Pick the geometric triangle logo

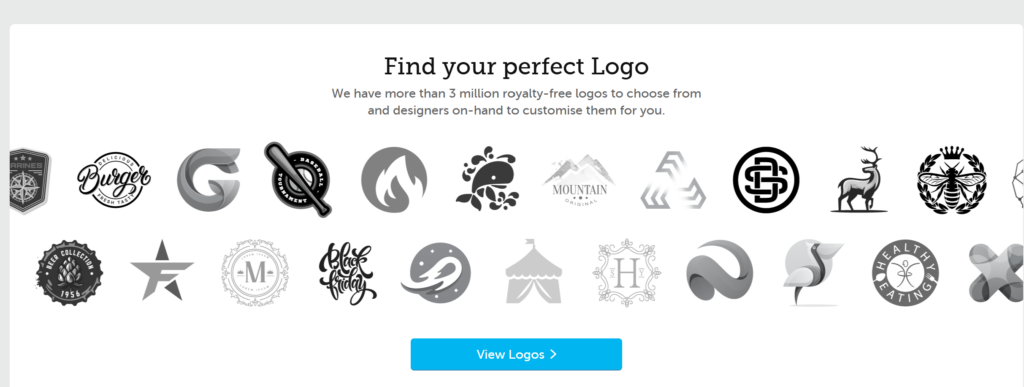pos(673,180)
